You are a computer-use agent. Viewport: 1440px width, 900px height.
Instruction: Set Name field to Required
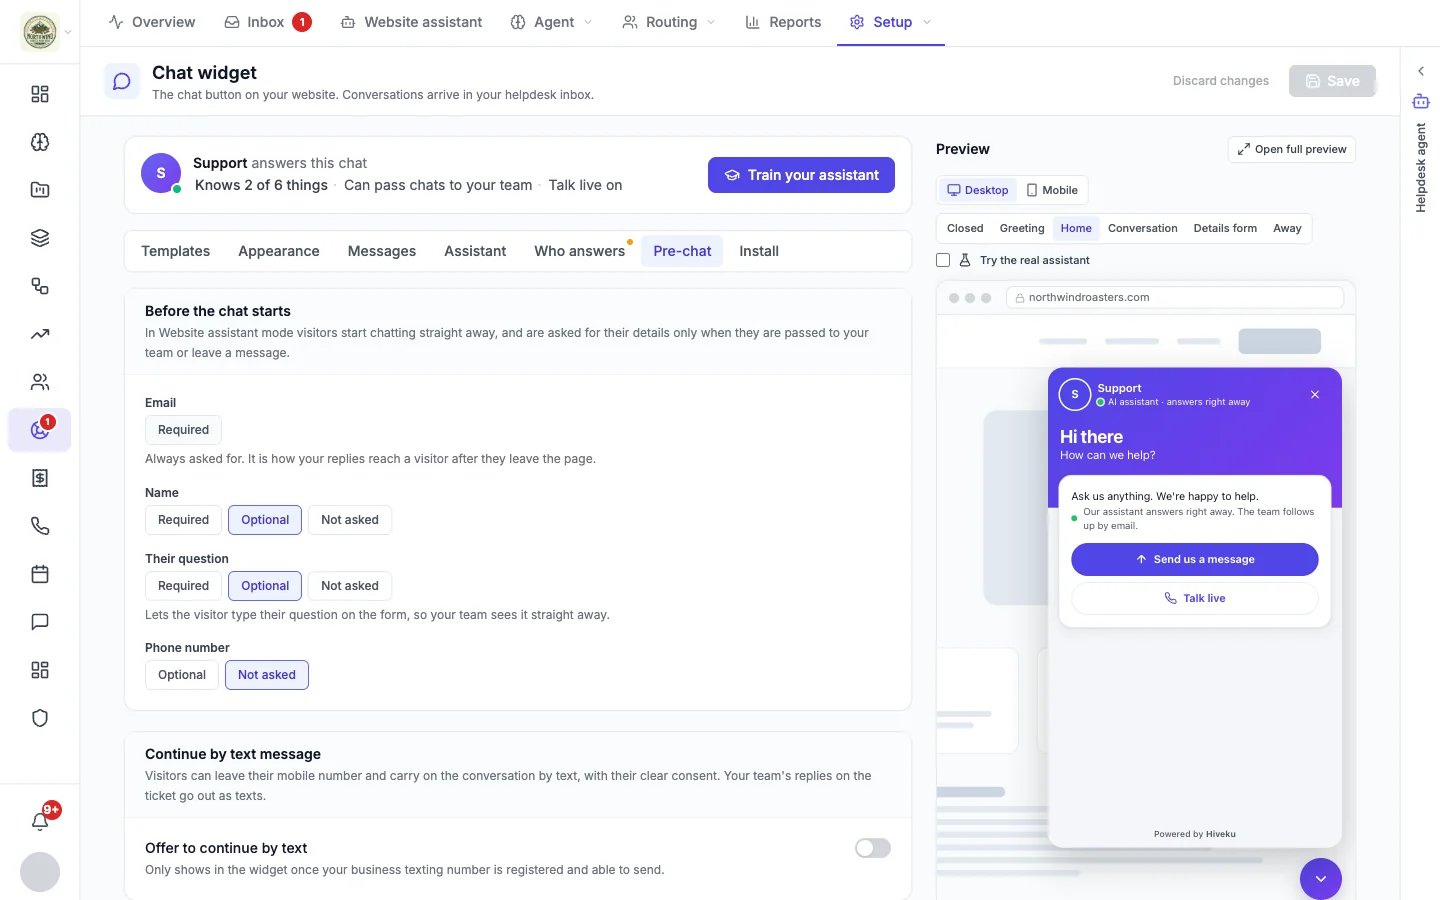(184, 520)
